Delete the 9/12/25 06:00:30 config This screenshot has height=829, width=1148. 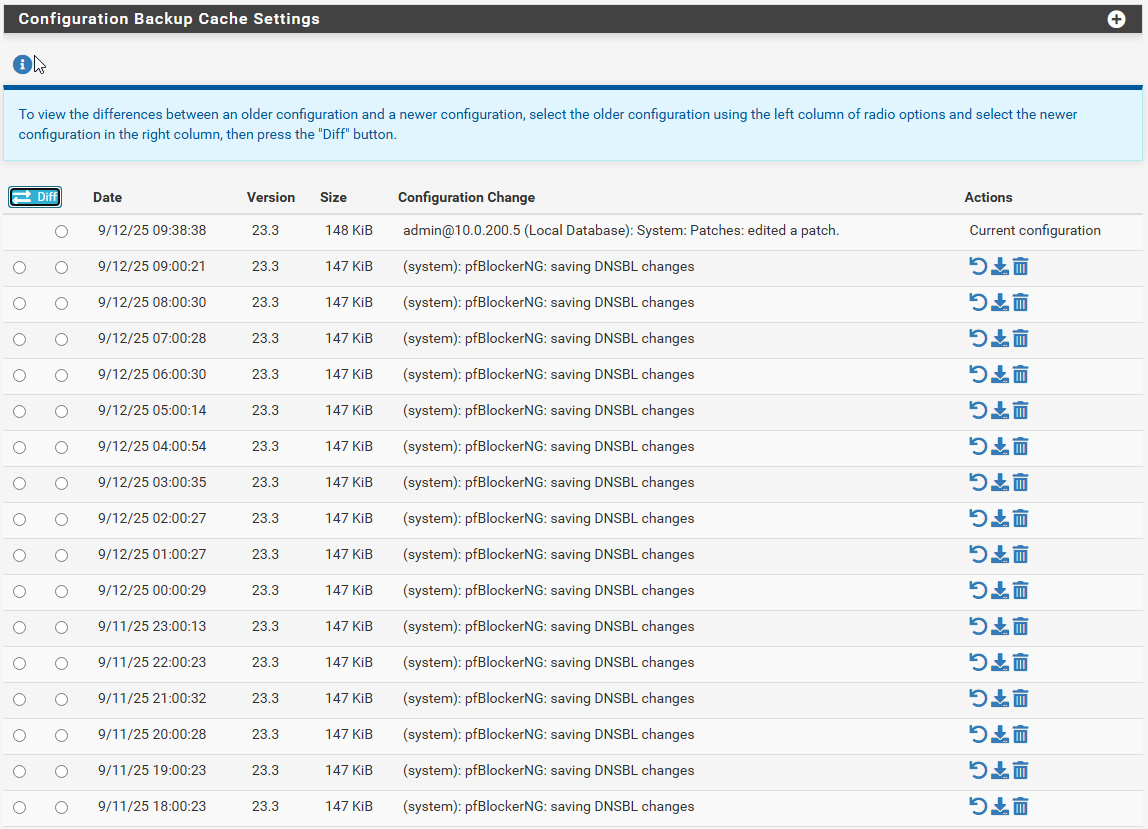[1021, 374]
